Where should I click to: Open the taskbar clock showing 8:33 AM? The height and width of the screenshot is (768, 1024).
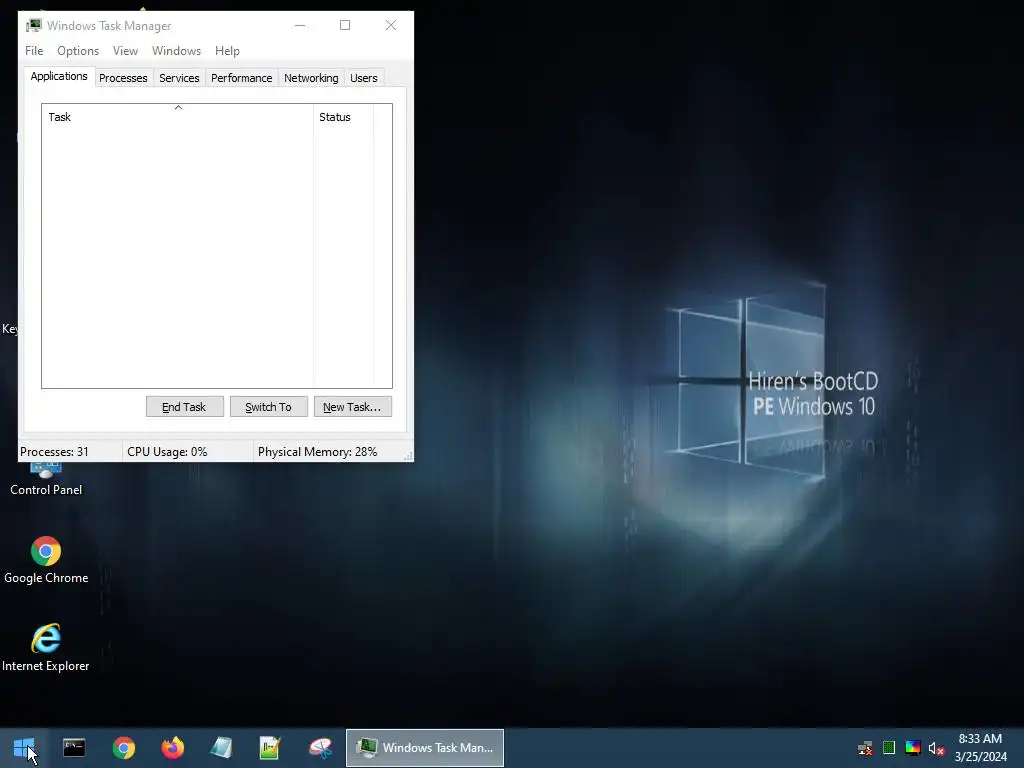coord(980,748)
